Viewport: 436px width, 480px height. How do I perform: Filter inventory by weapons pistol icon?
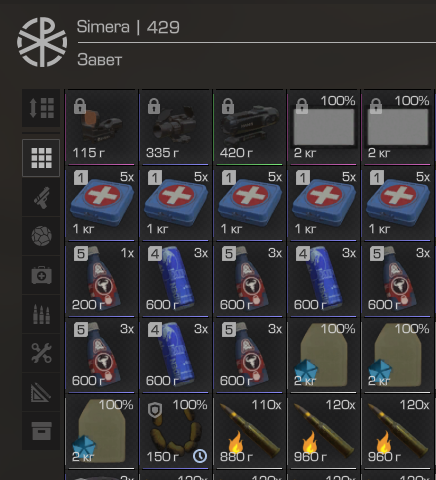[x=41, y=197]
